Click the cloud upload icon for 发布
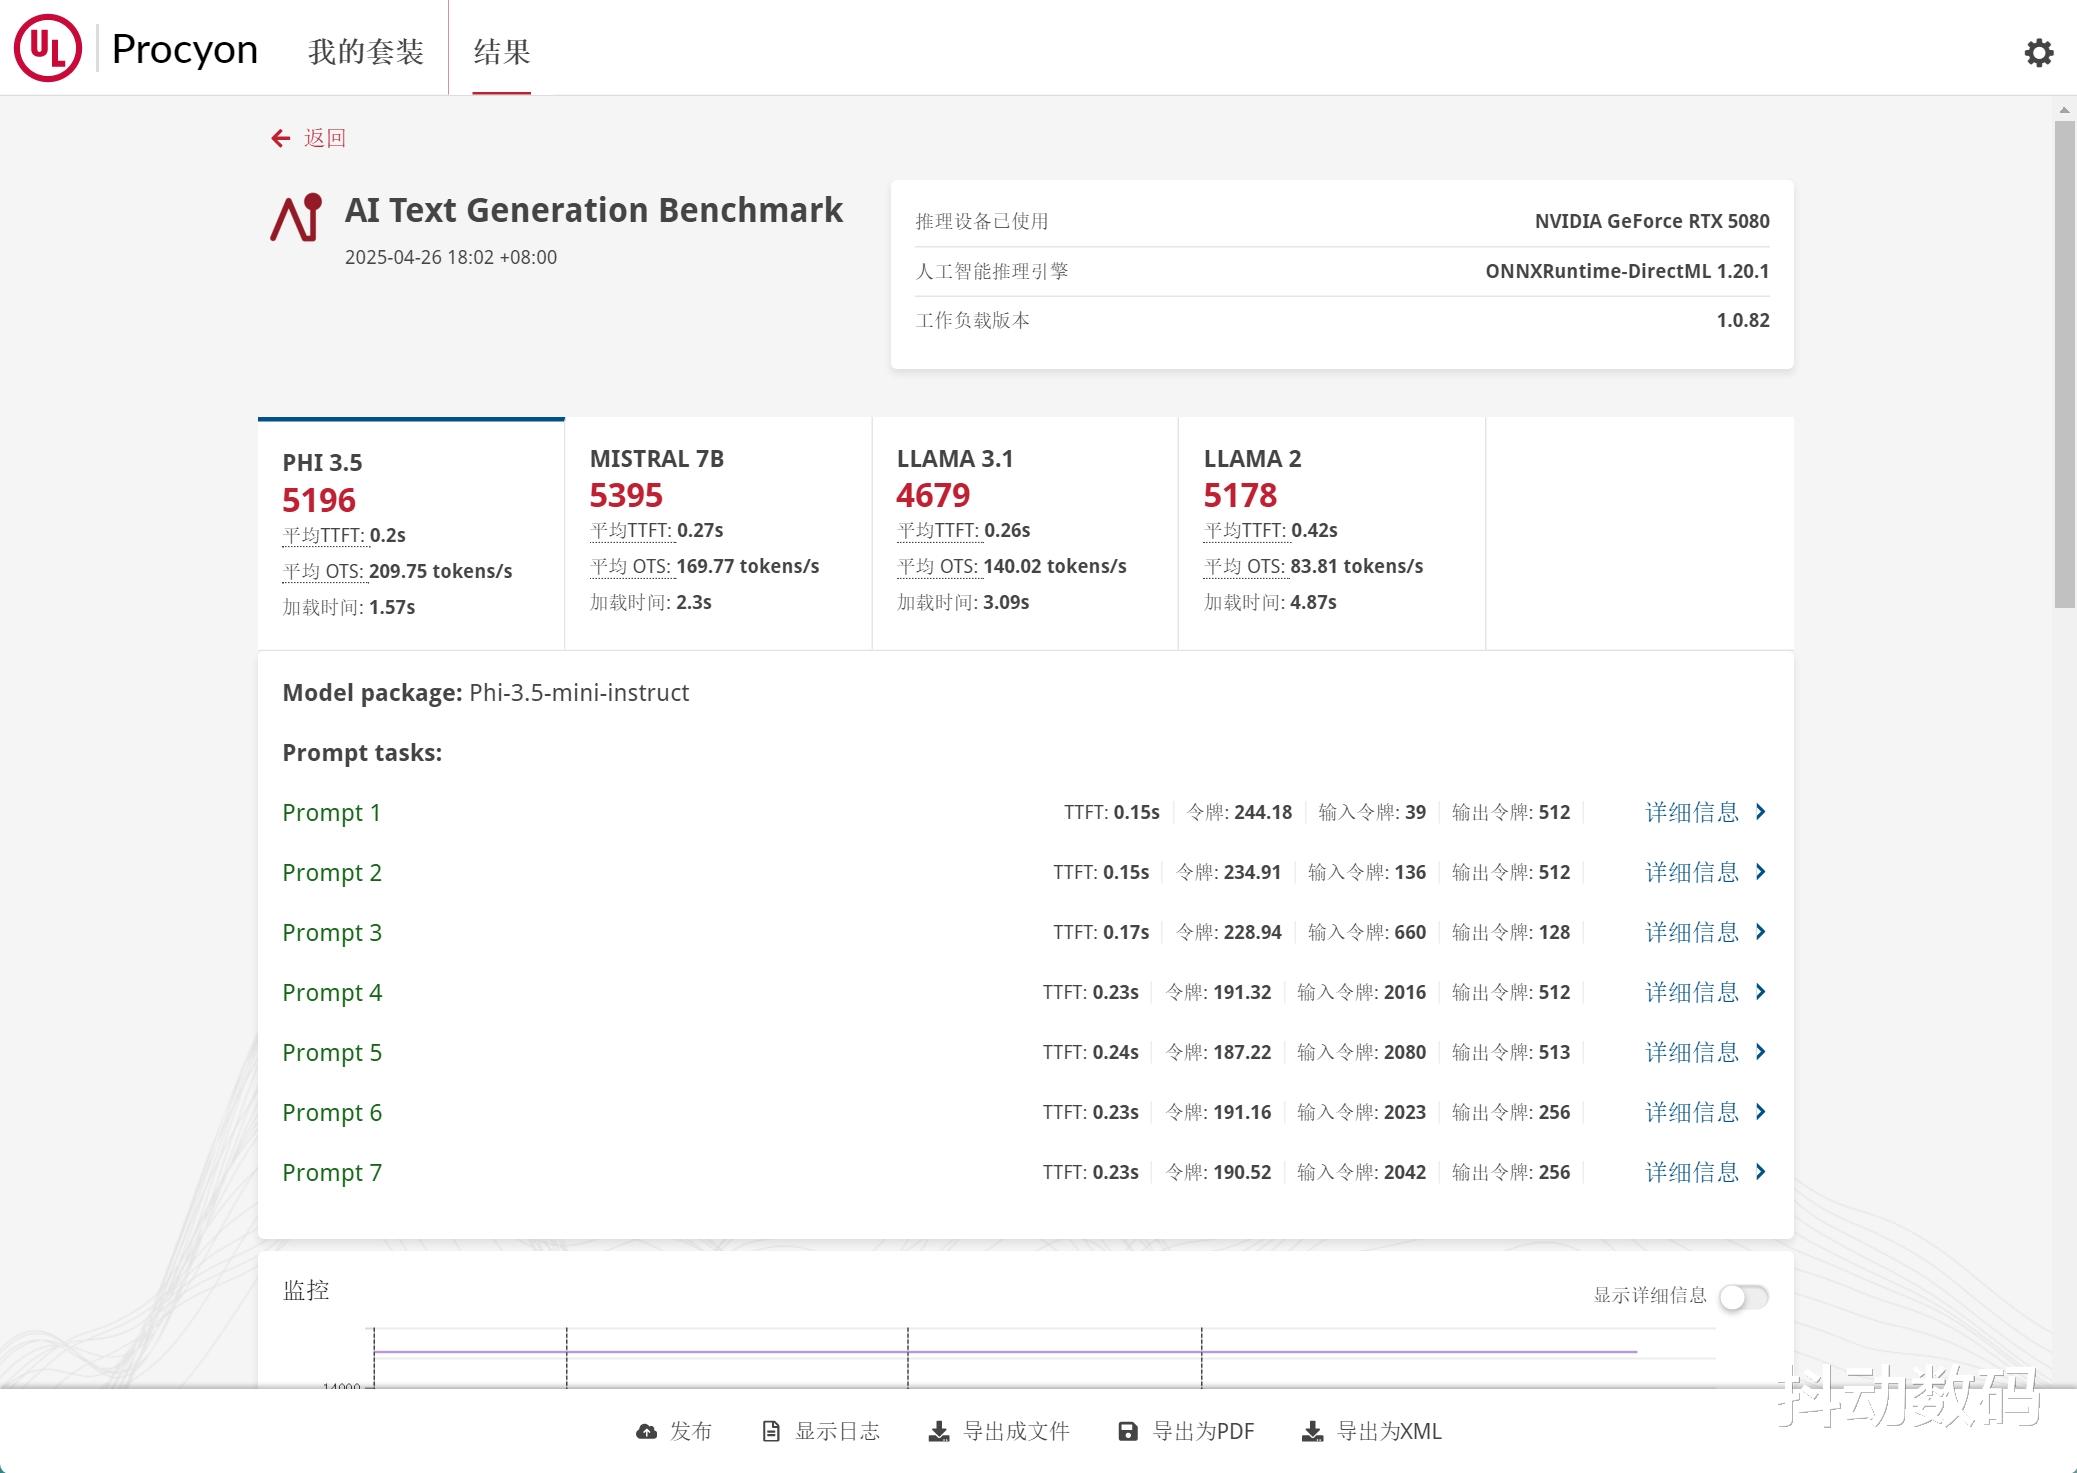2077x1473 pixels. [647, 1432]
